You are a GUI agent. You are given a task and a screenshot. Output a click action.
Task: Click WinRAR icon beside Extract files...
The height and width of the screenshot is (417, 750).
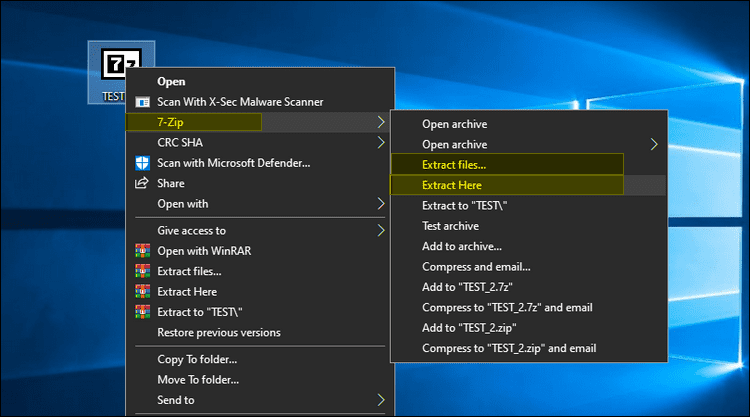pyautogui.click(x=142, y=271)
